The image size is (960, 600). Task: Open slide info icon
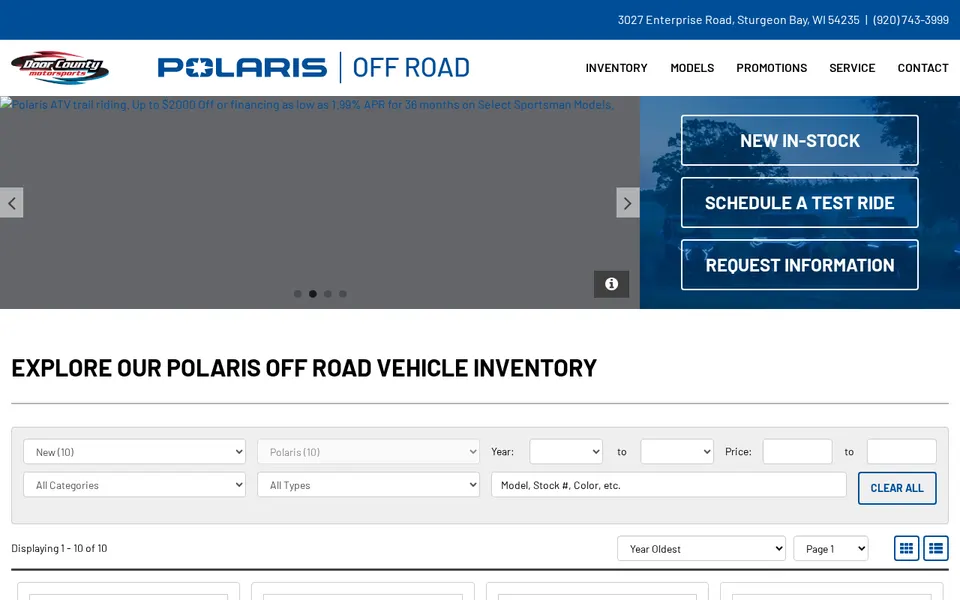click(611, 284)
